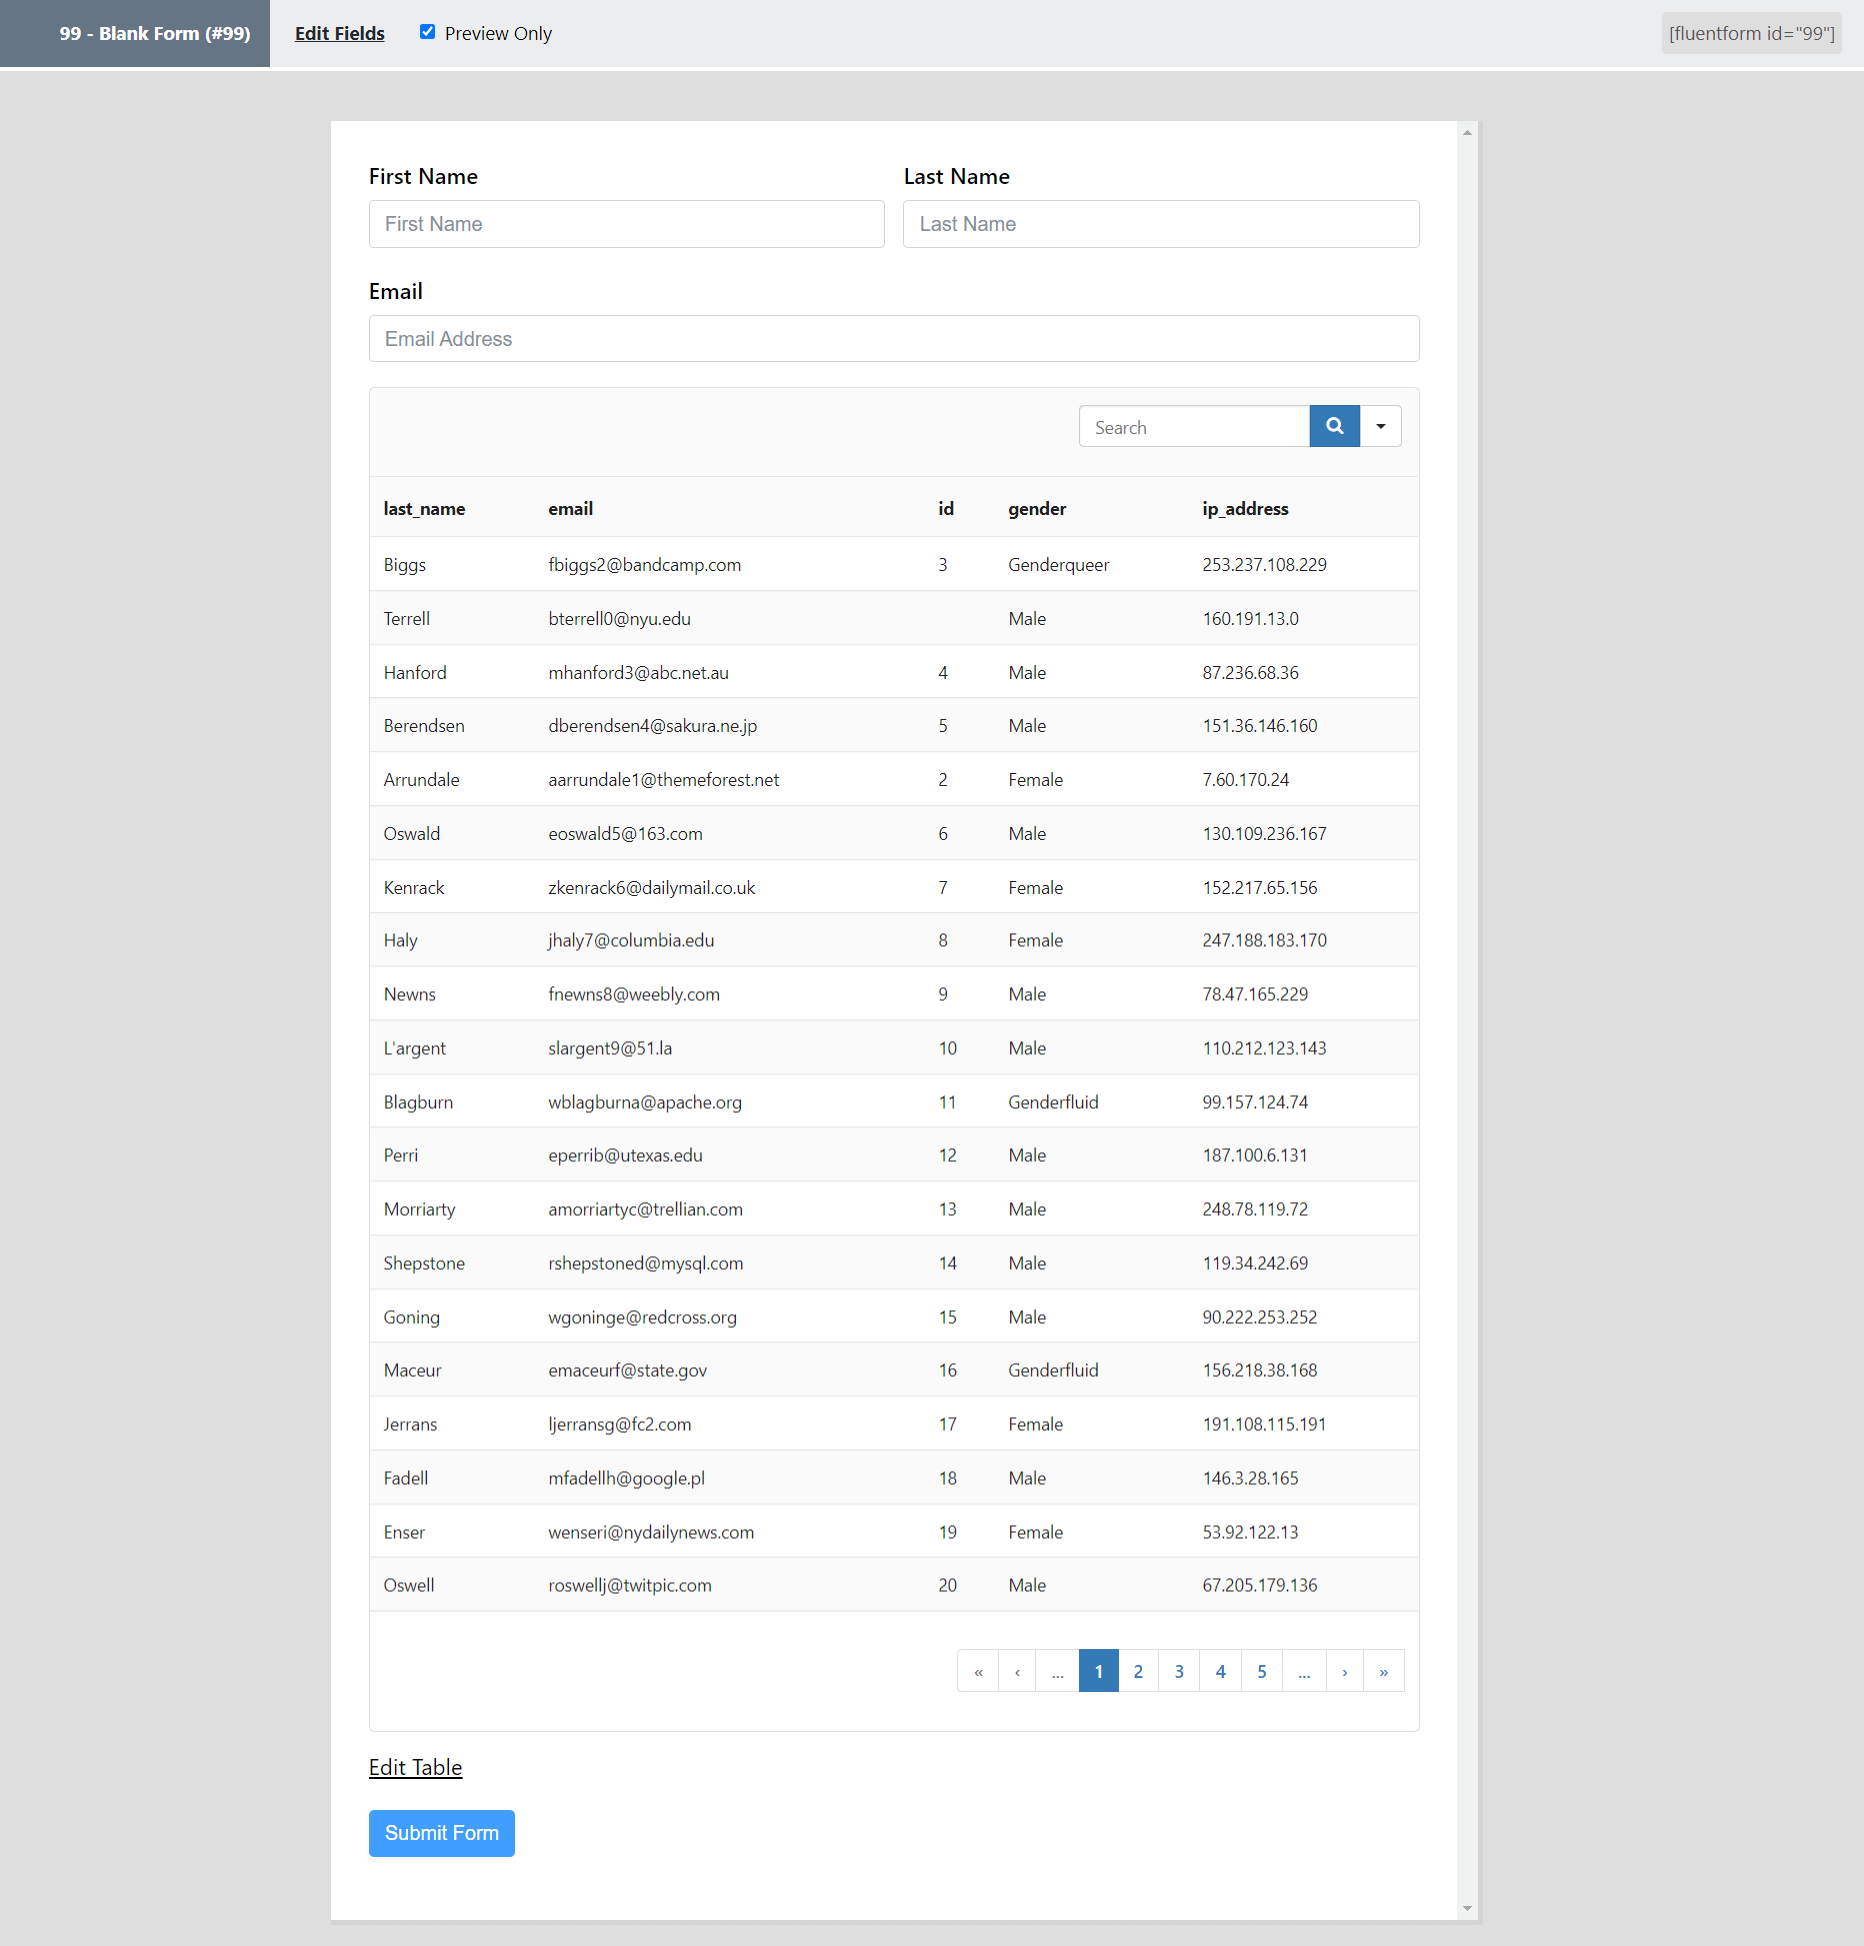Focus the table Search box
1864x1946 pixels.
[x=1194, y=427]
